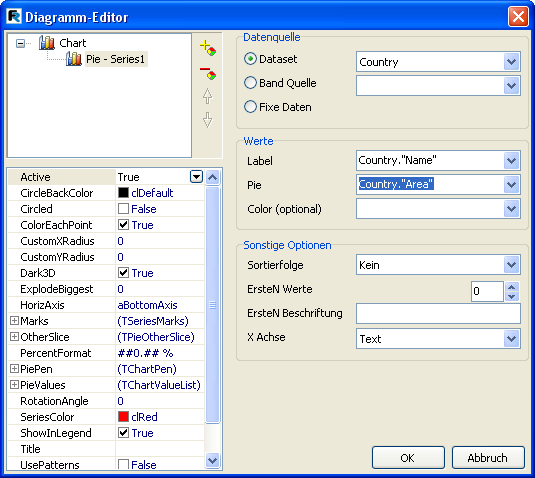
Task: Click the OK button
Action: click(x=408, y=458)
